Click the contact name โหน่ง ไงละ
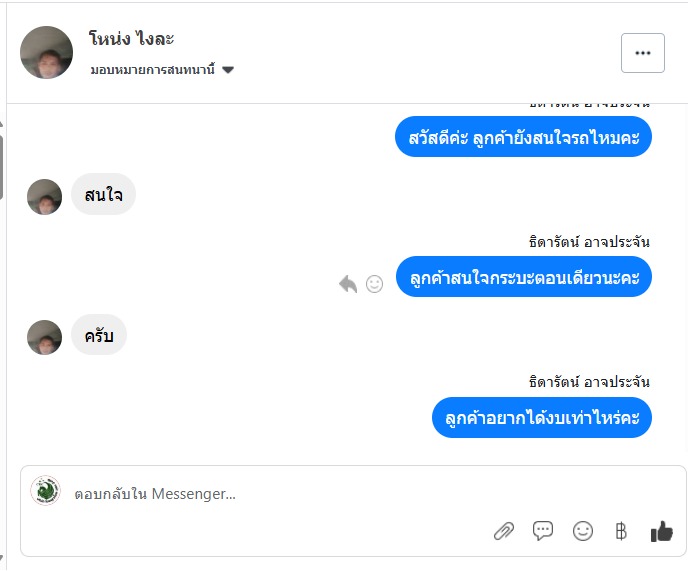This screenshot has width=688, height=571. click(132, 39)
